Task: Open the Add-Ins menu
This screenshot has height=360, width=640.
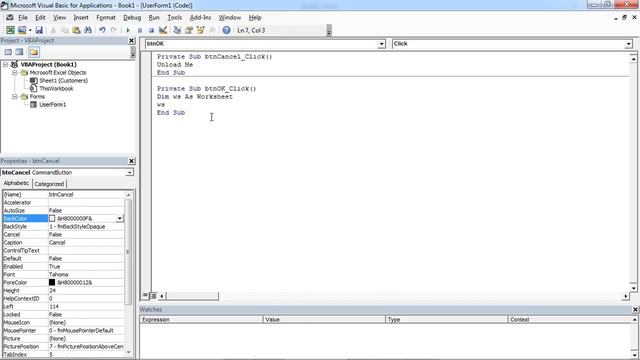Action: point(200,18)
